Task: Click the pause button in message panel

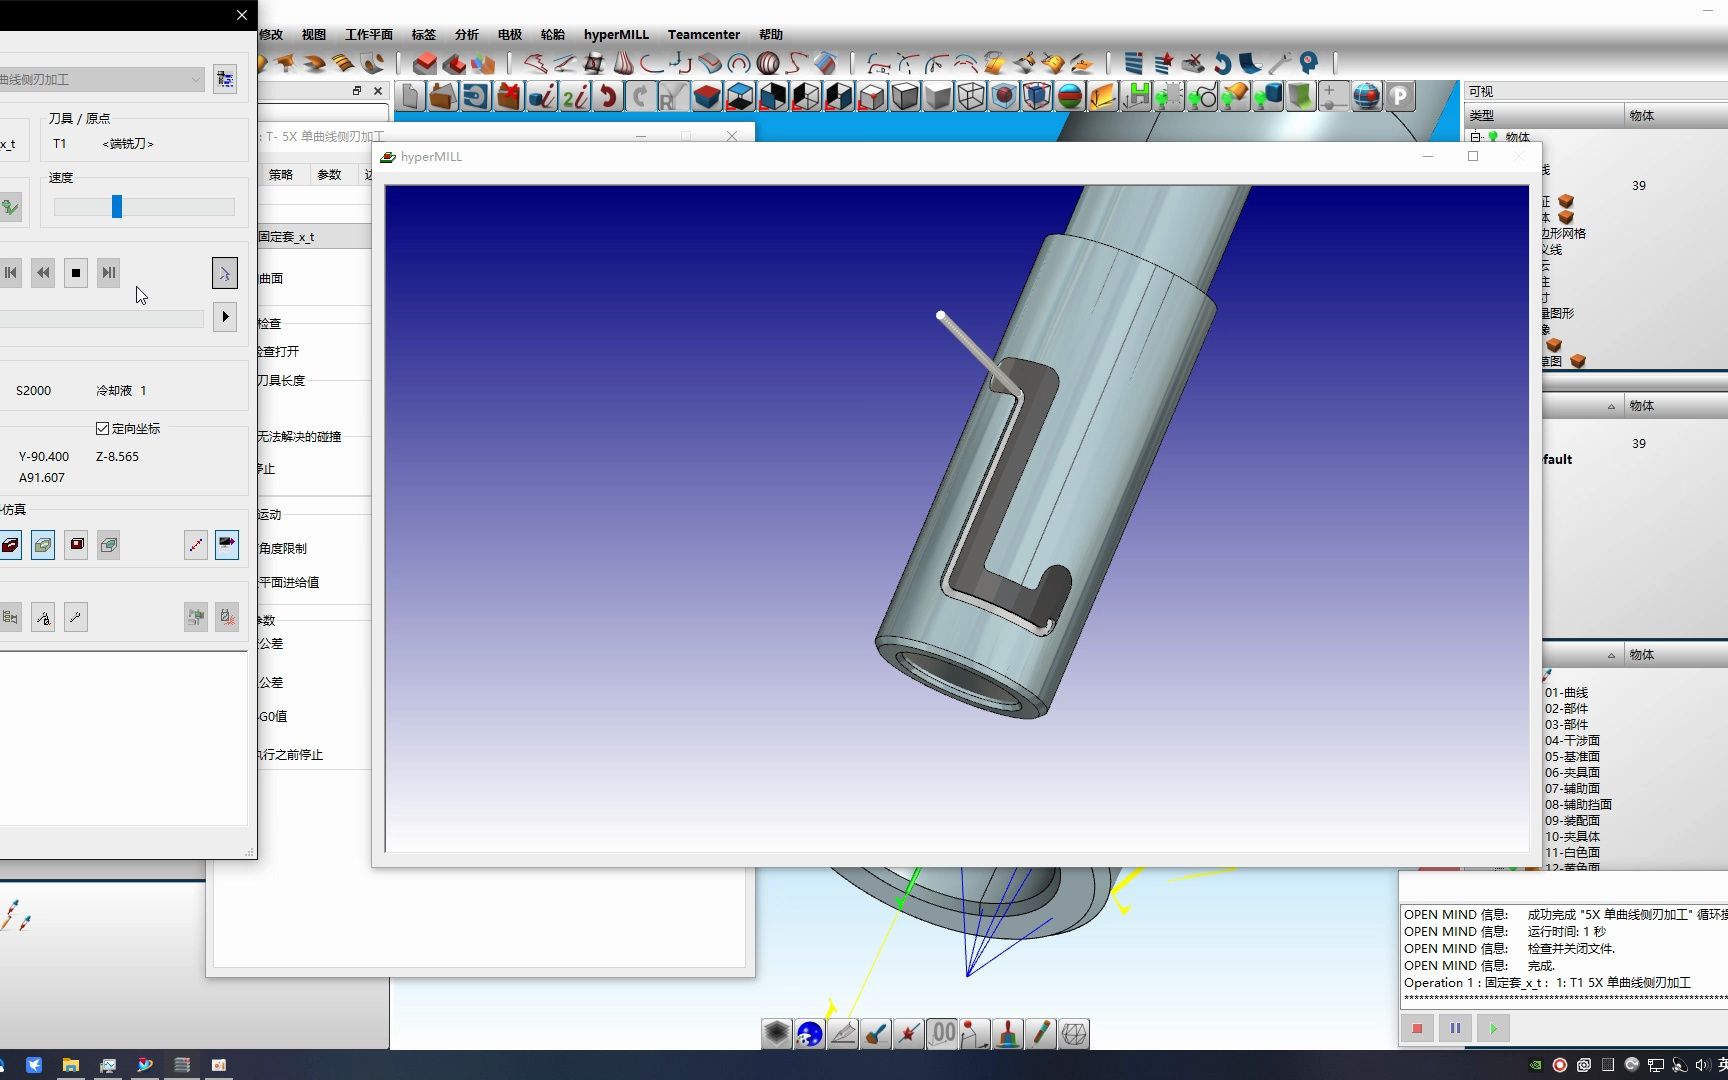Action: (x=1455, y=1028)
